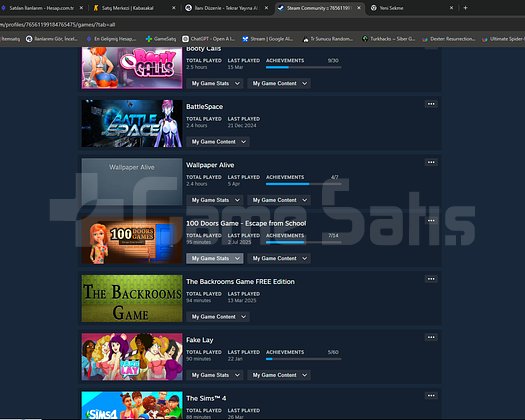Switch to the İlanı Düzenle tab
The image size is (525, 420).
227,8
